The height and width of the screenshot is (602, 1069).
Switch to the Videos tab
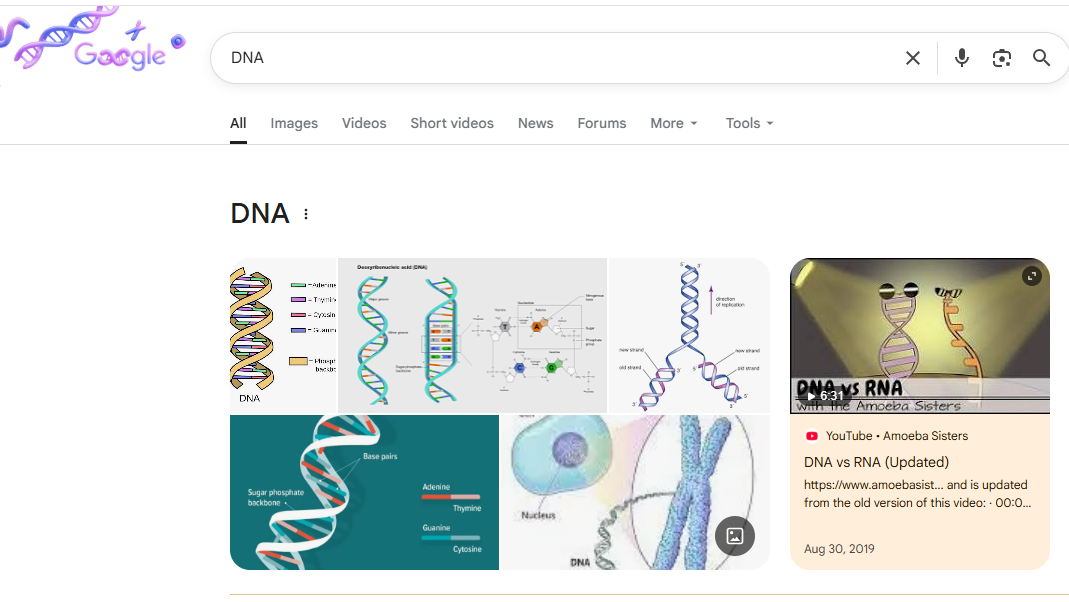364,123
